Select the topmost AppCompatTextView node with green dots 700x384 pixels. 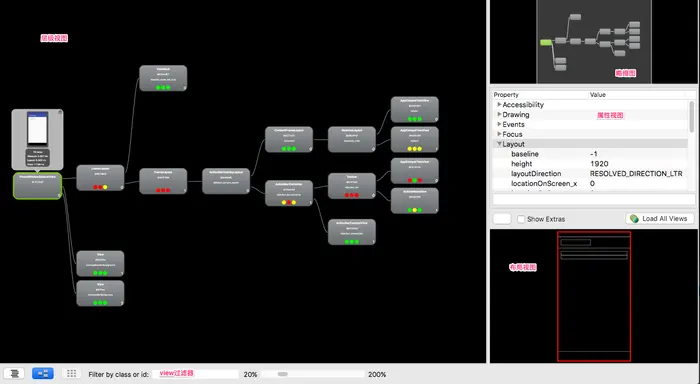coord(415,109)
